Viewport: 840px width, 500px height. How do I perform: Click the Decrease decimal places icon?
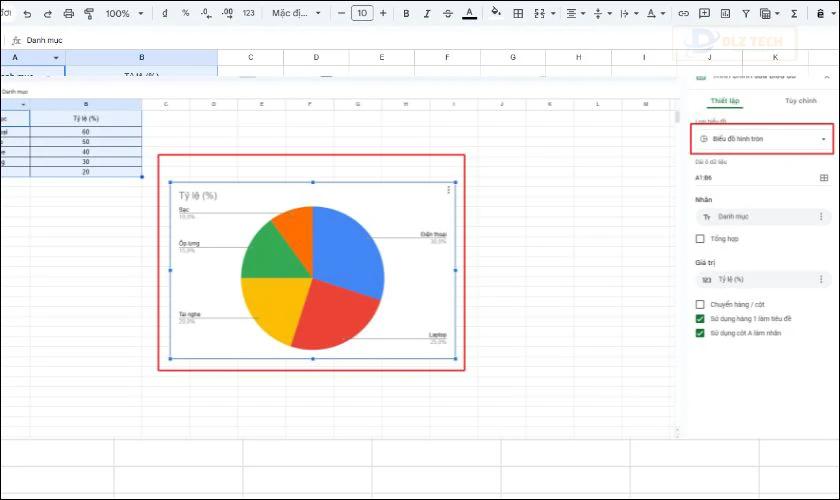coord(206,13)
